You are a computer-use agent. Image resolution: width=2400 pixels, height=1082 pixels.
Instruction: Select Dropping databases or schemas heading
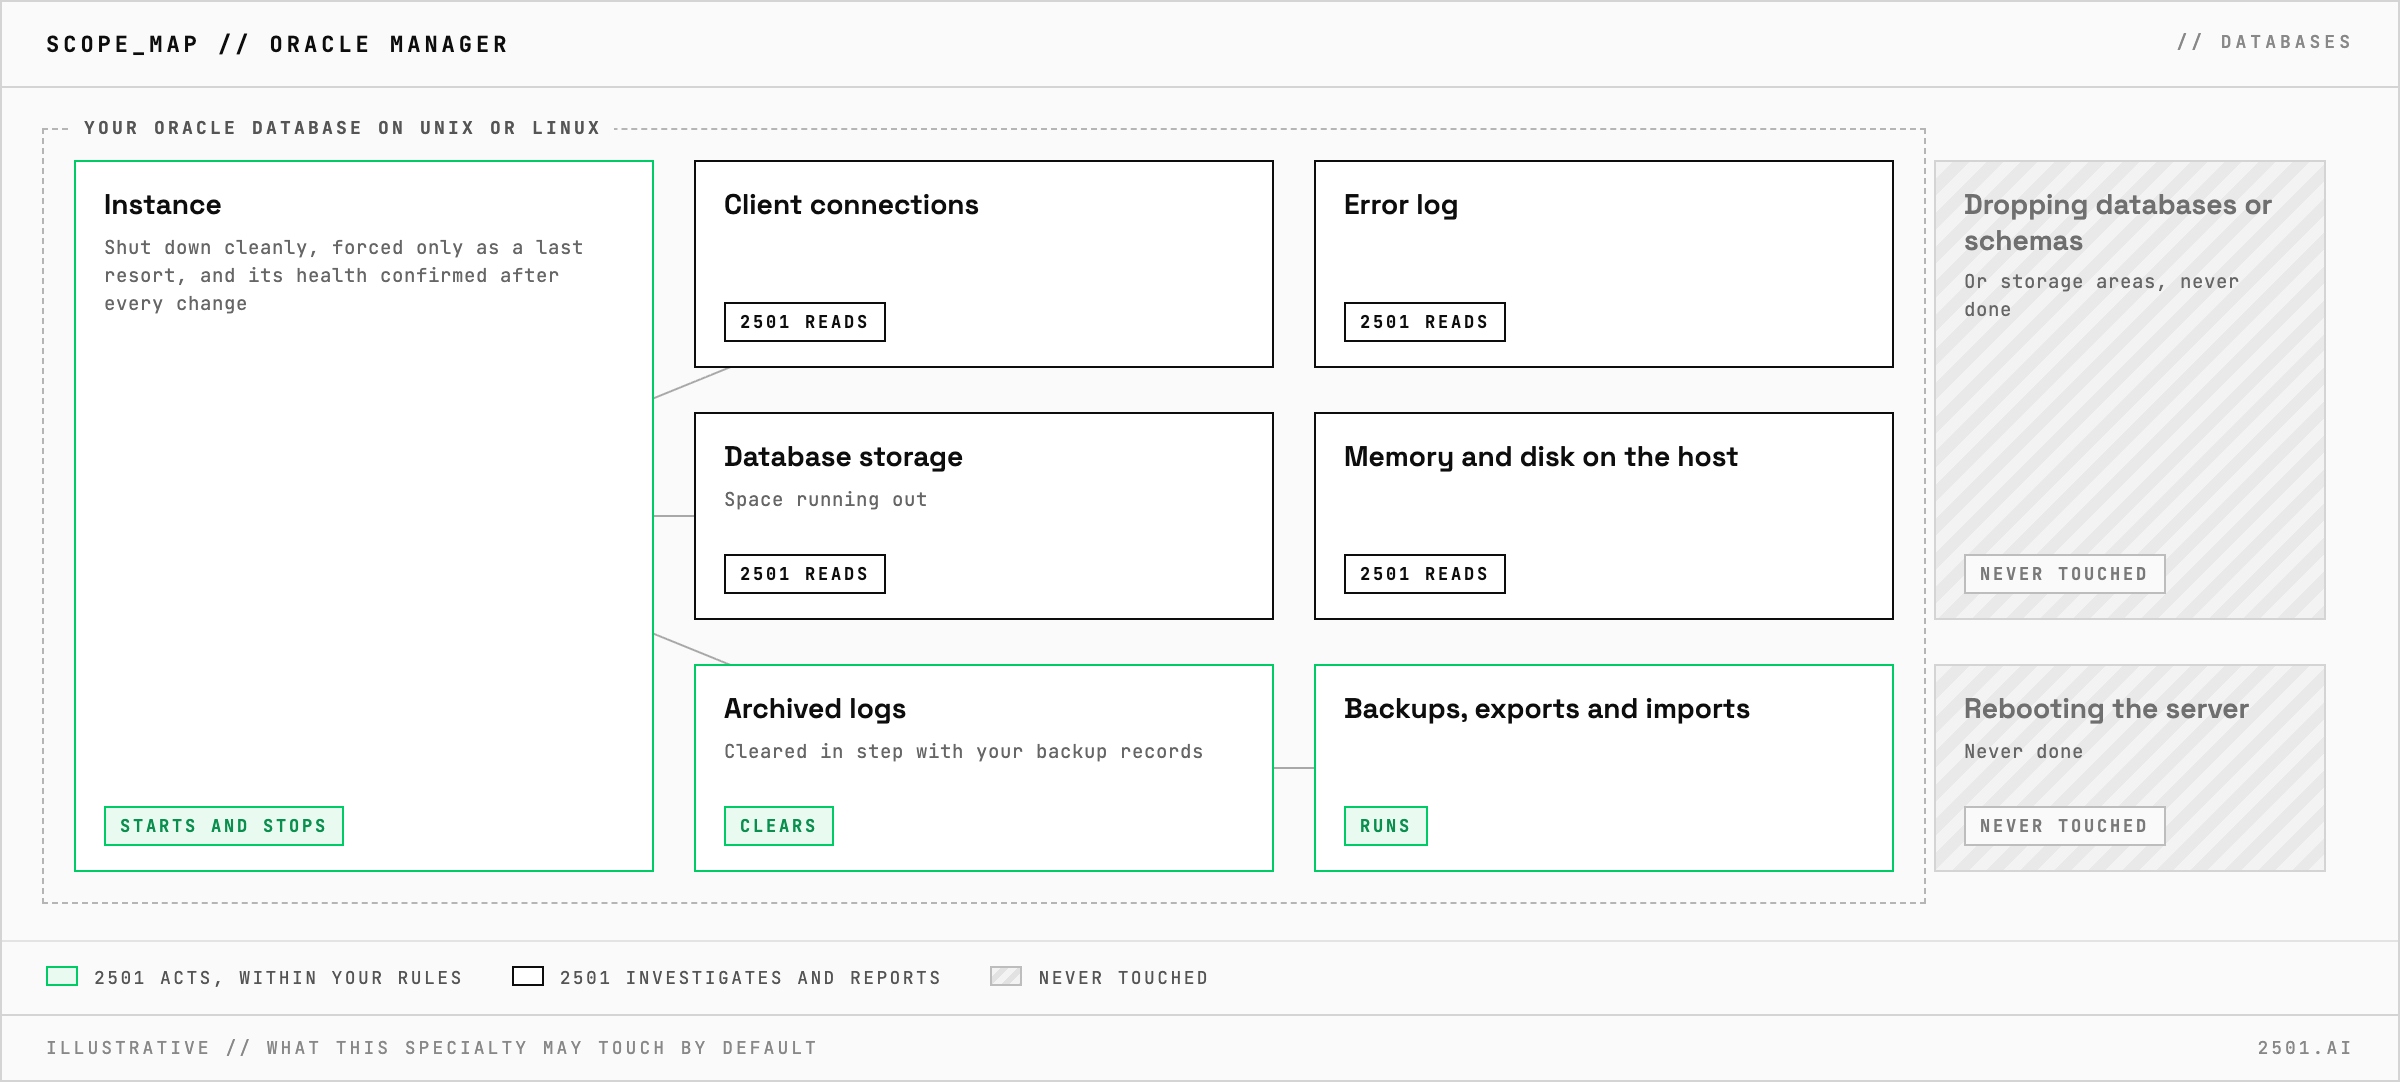point(2118,223)
